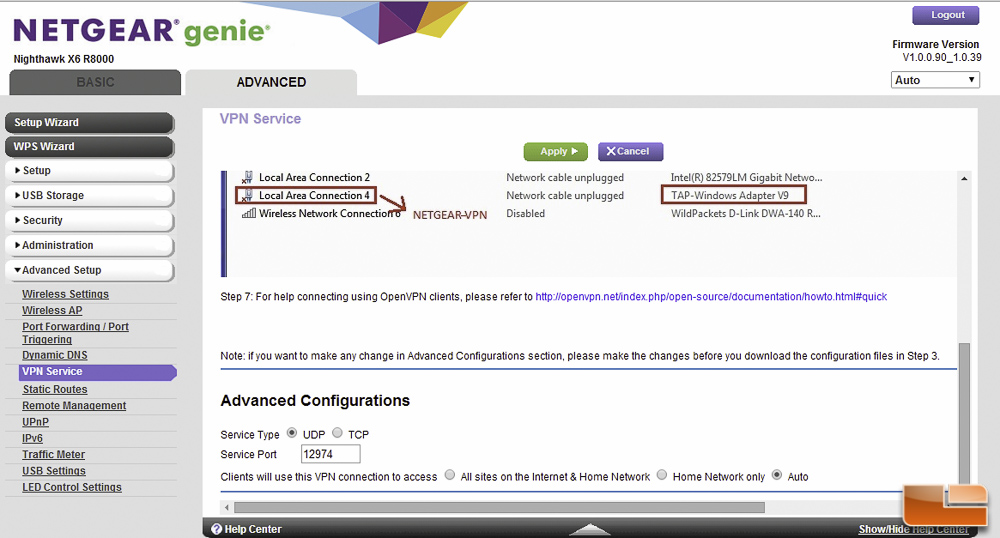The height and width of the screenshot is (538, 1000).
Task: Click the Local Area Connection 4 row label
Action: click(x=314, y=195)
